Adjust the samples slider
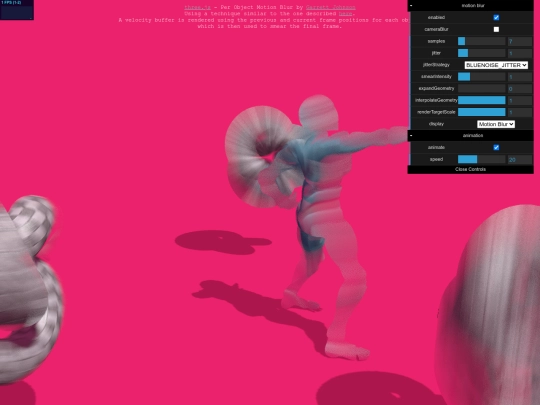Screen dimensions: 540x405 481,41
